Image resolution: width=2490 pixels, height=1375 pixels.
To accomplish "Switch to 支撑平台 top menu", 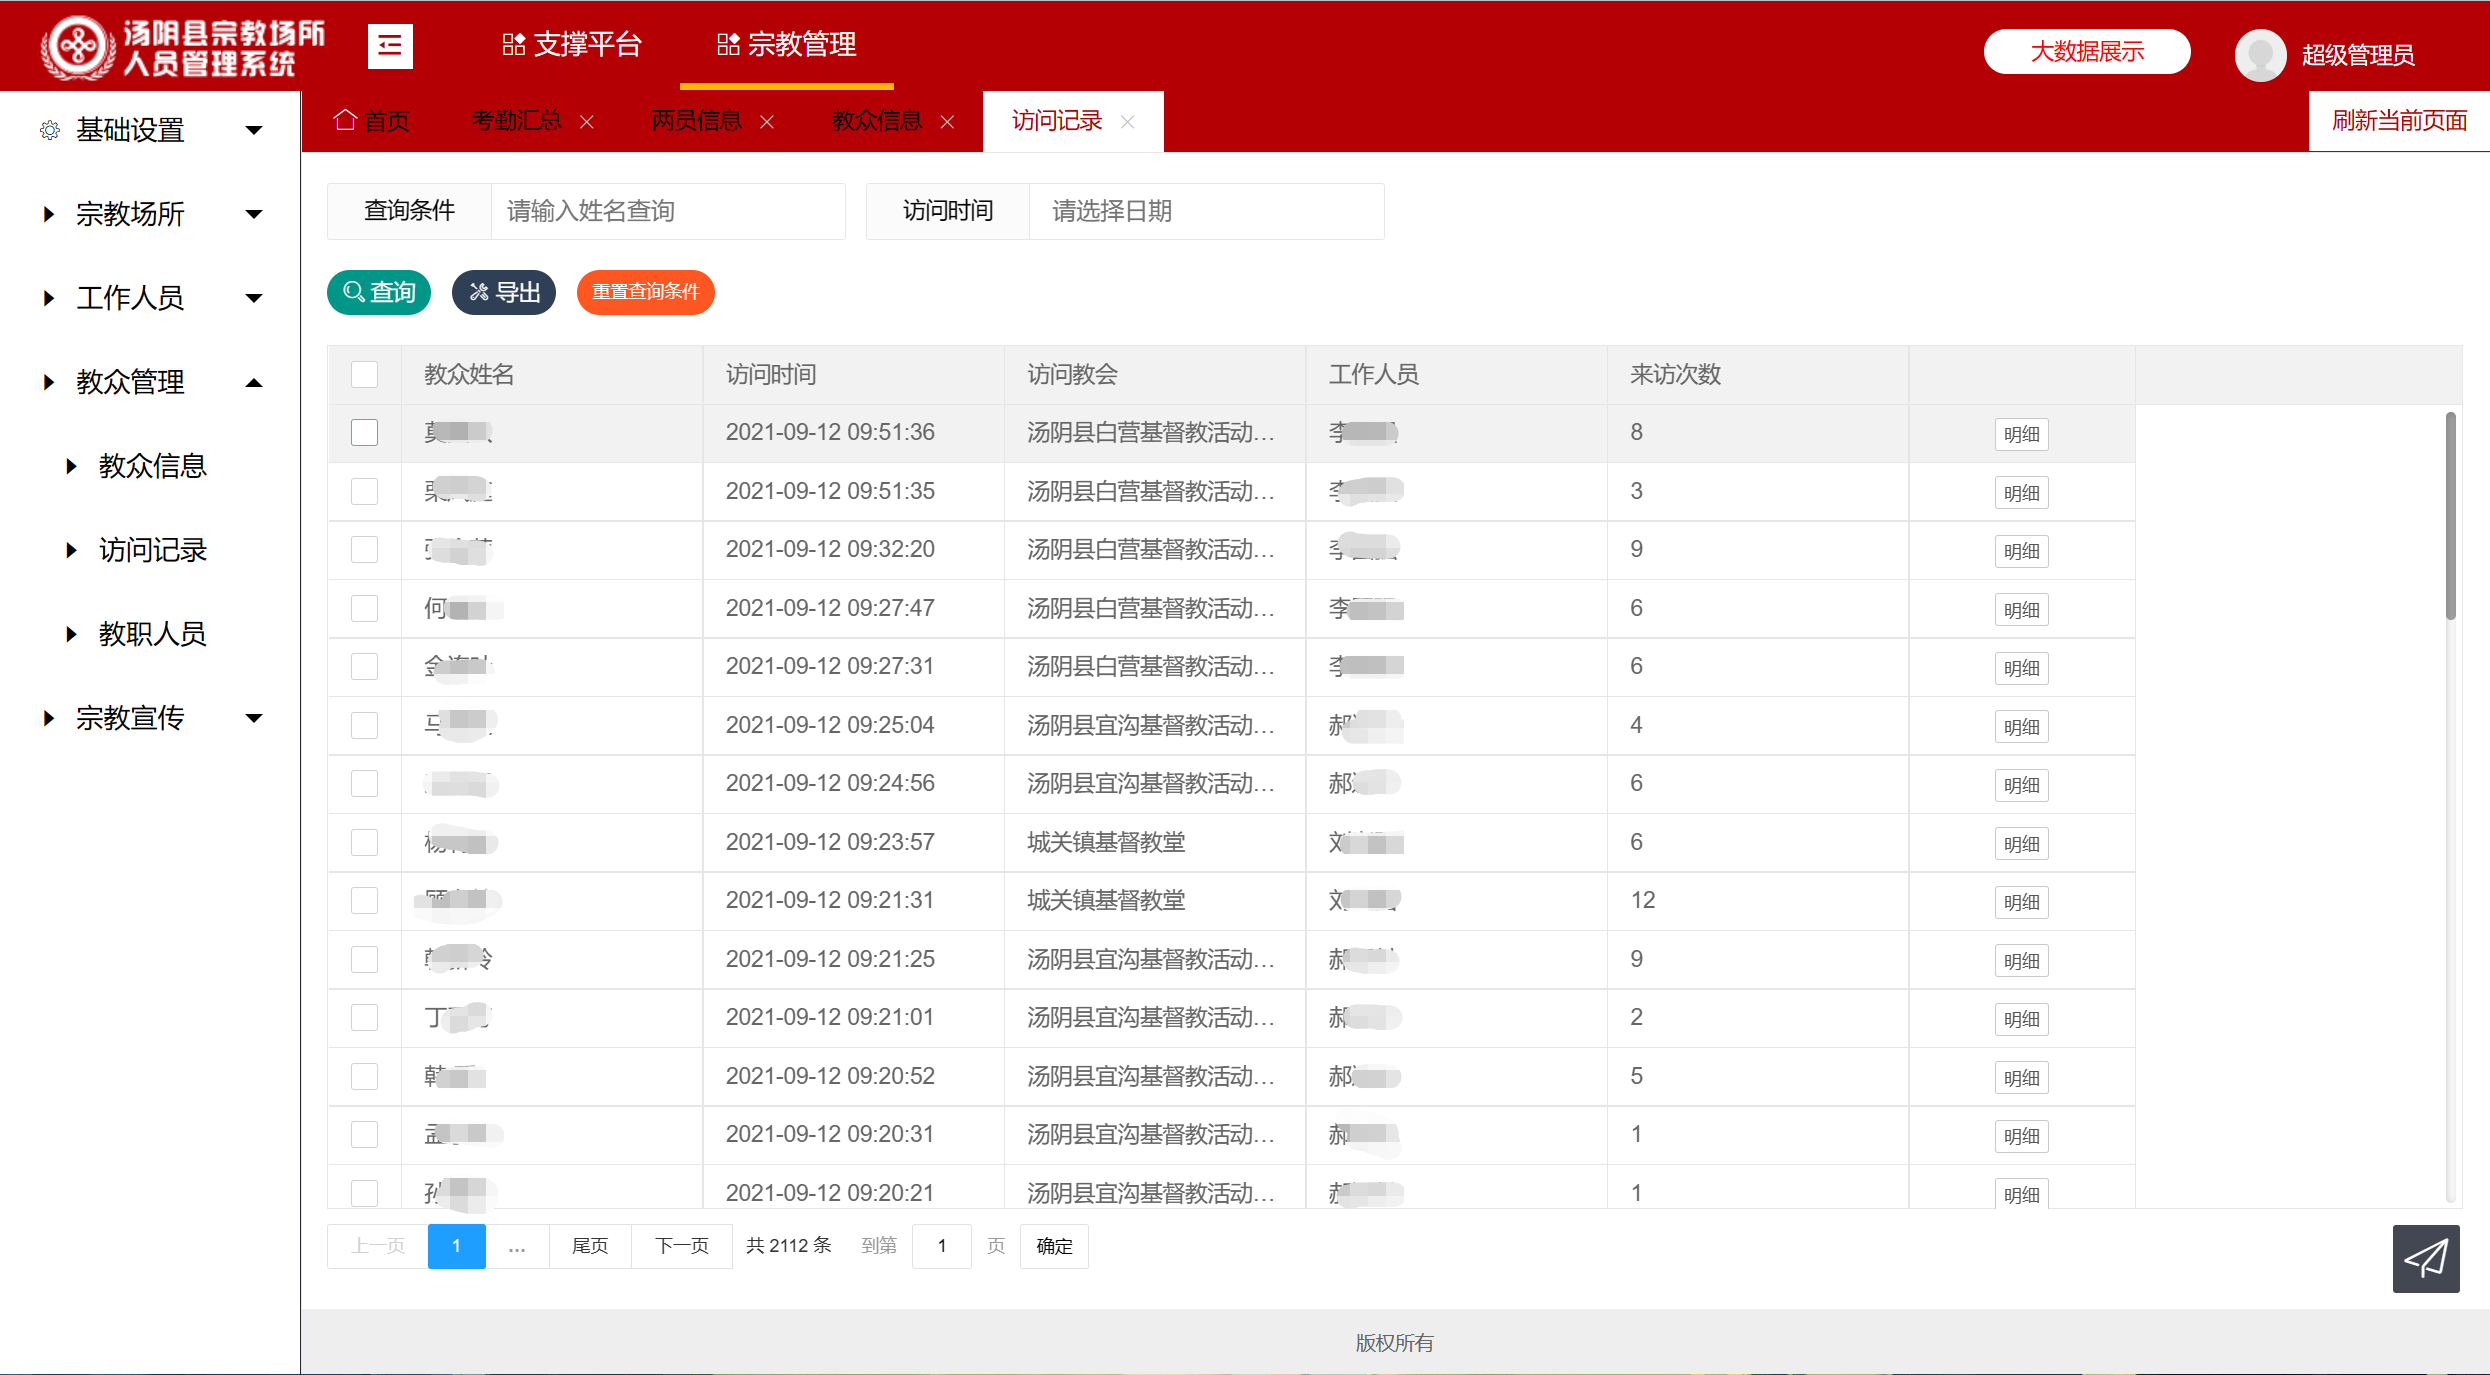I will click(x=572, y=45).
